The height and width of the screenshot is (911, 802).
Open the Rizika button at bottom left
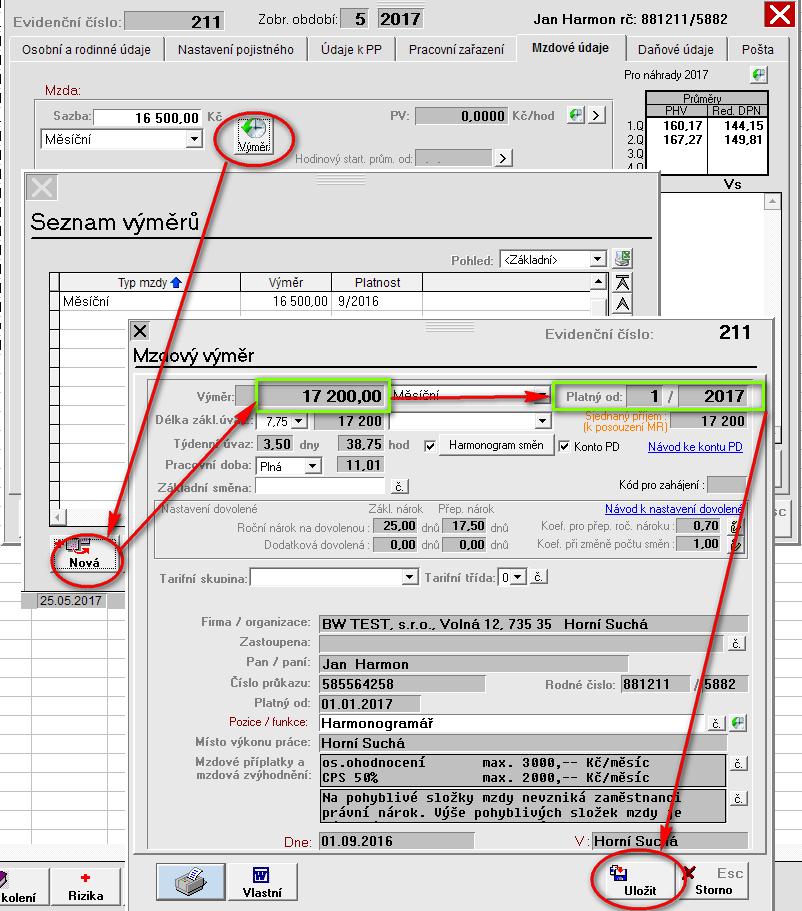click(85, 887)
